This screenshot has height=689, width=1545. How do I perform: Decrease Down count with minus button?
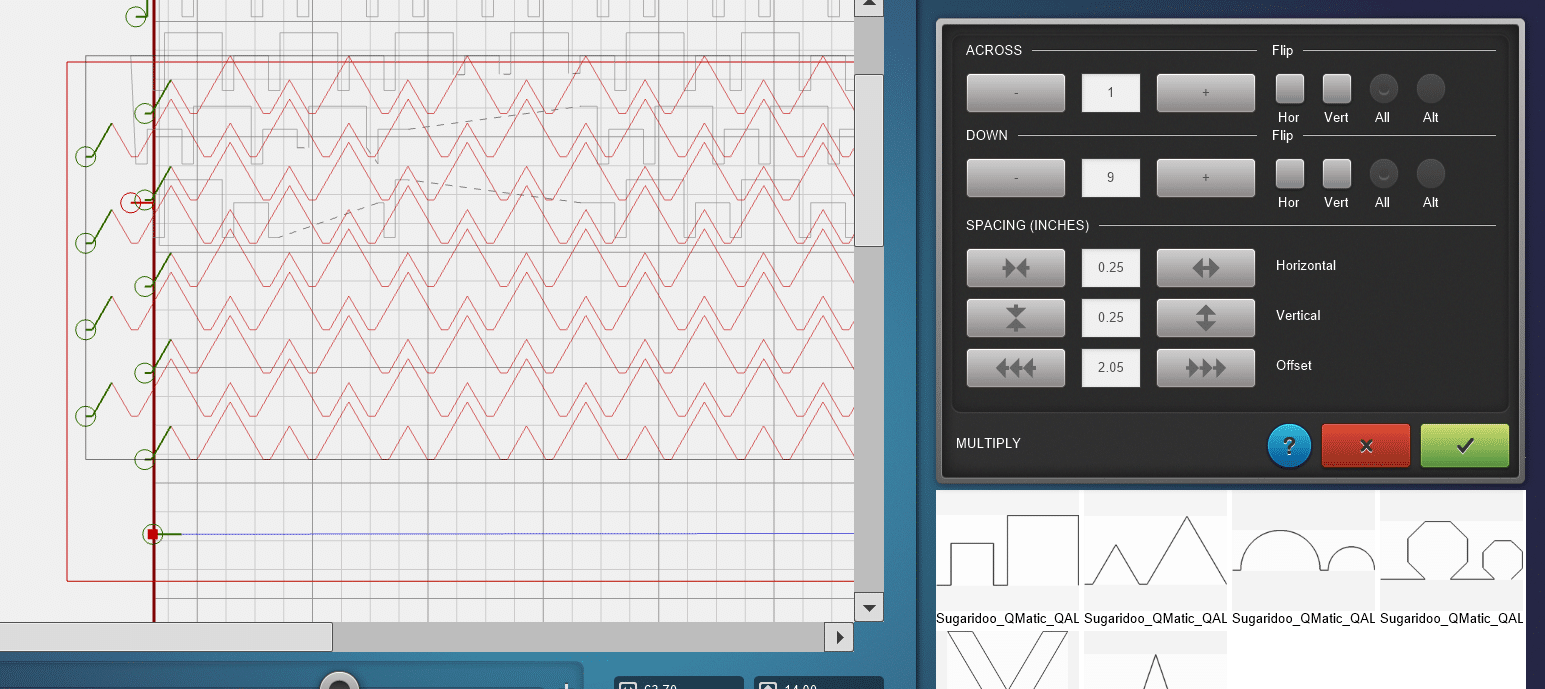pyautogui.click(x=1015, y=178)
